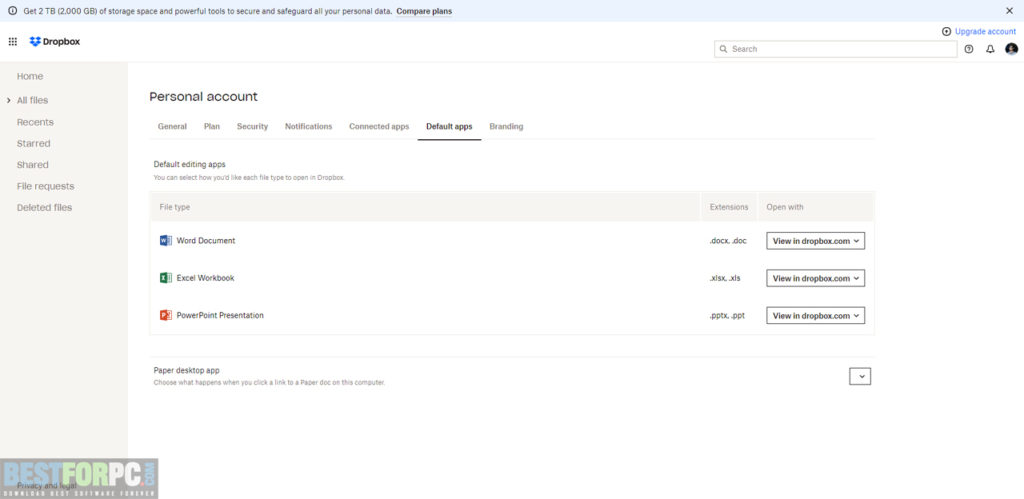Go to Home in sidebar
Viewport: 1024px width, 499px height.
[x=30, y=76]
